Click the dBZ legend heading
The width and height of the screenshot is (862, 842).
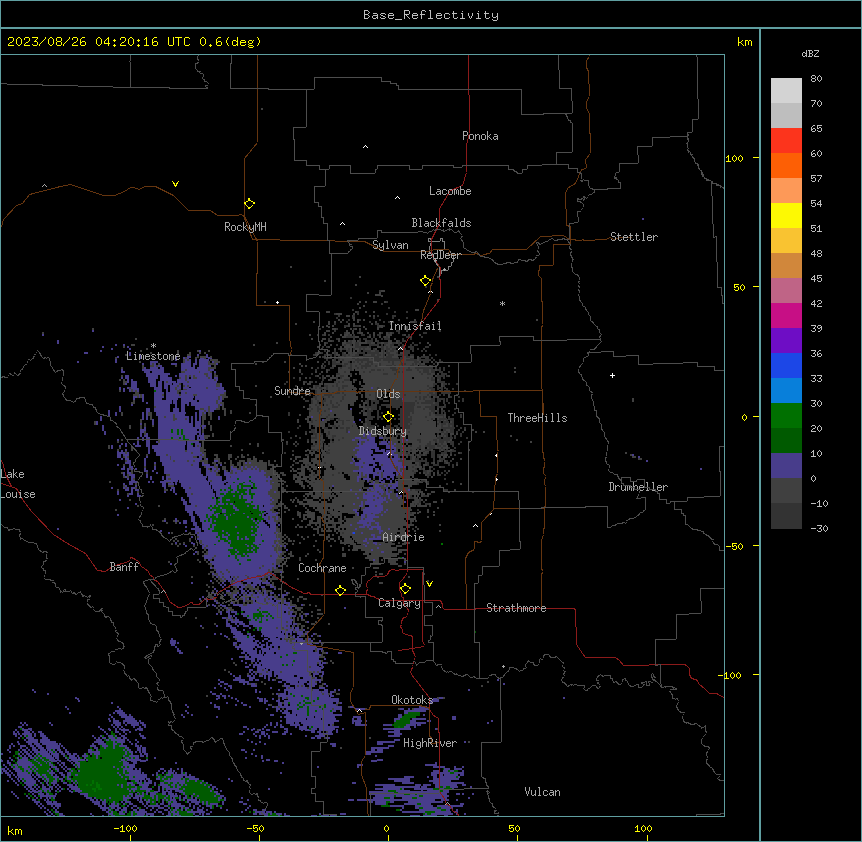[x=810, y=53]
